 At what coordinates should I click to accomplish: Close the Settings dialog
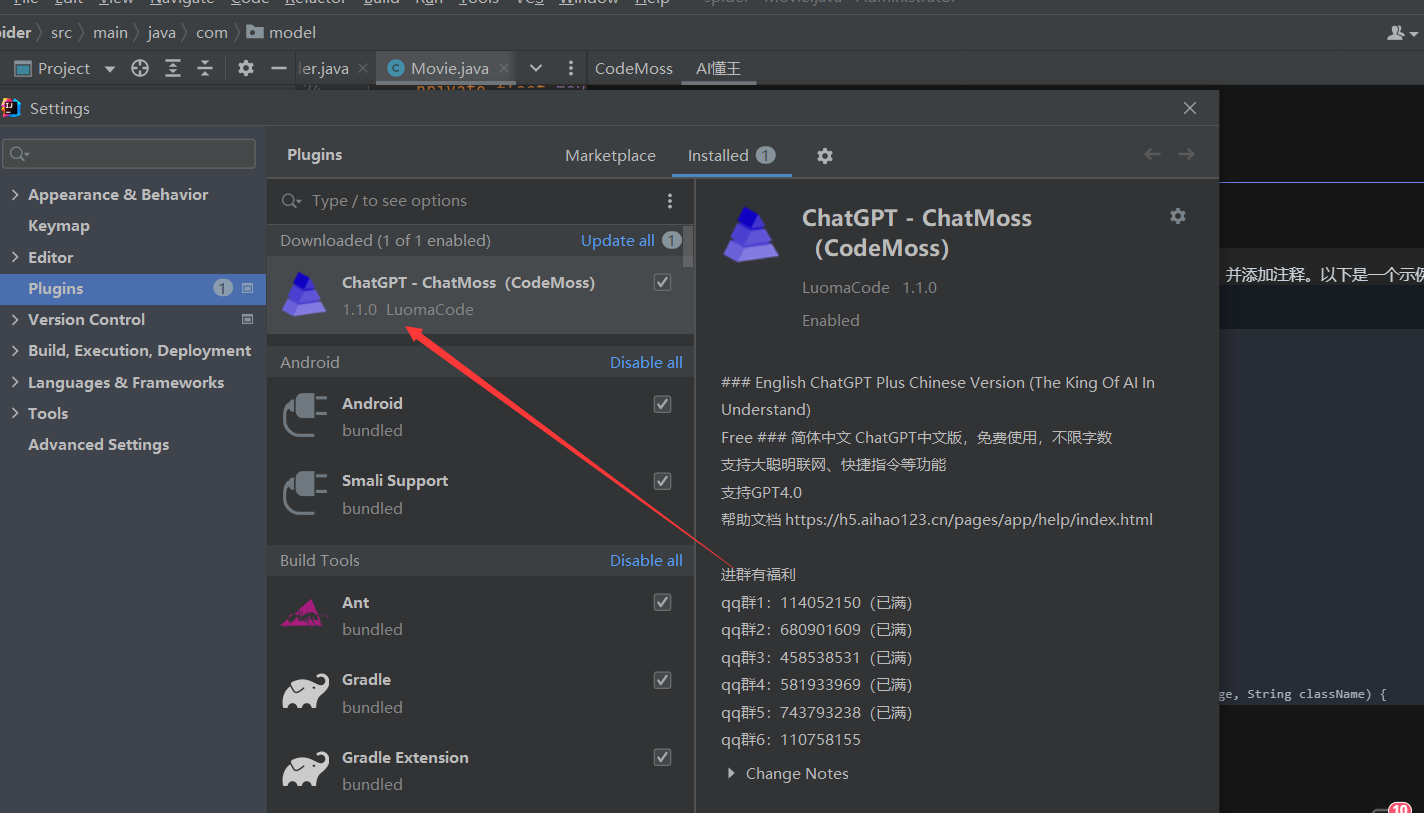(x=1190, y=108)
